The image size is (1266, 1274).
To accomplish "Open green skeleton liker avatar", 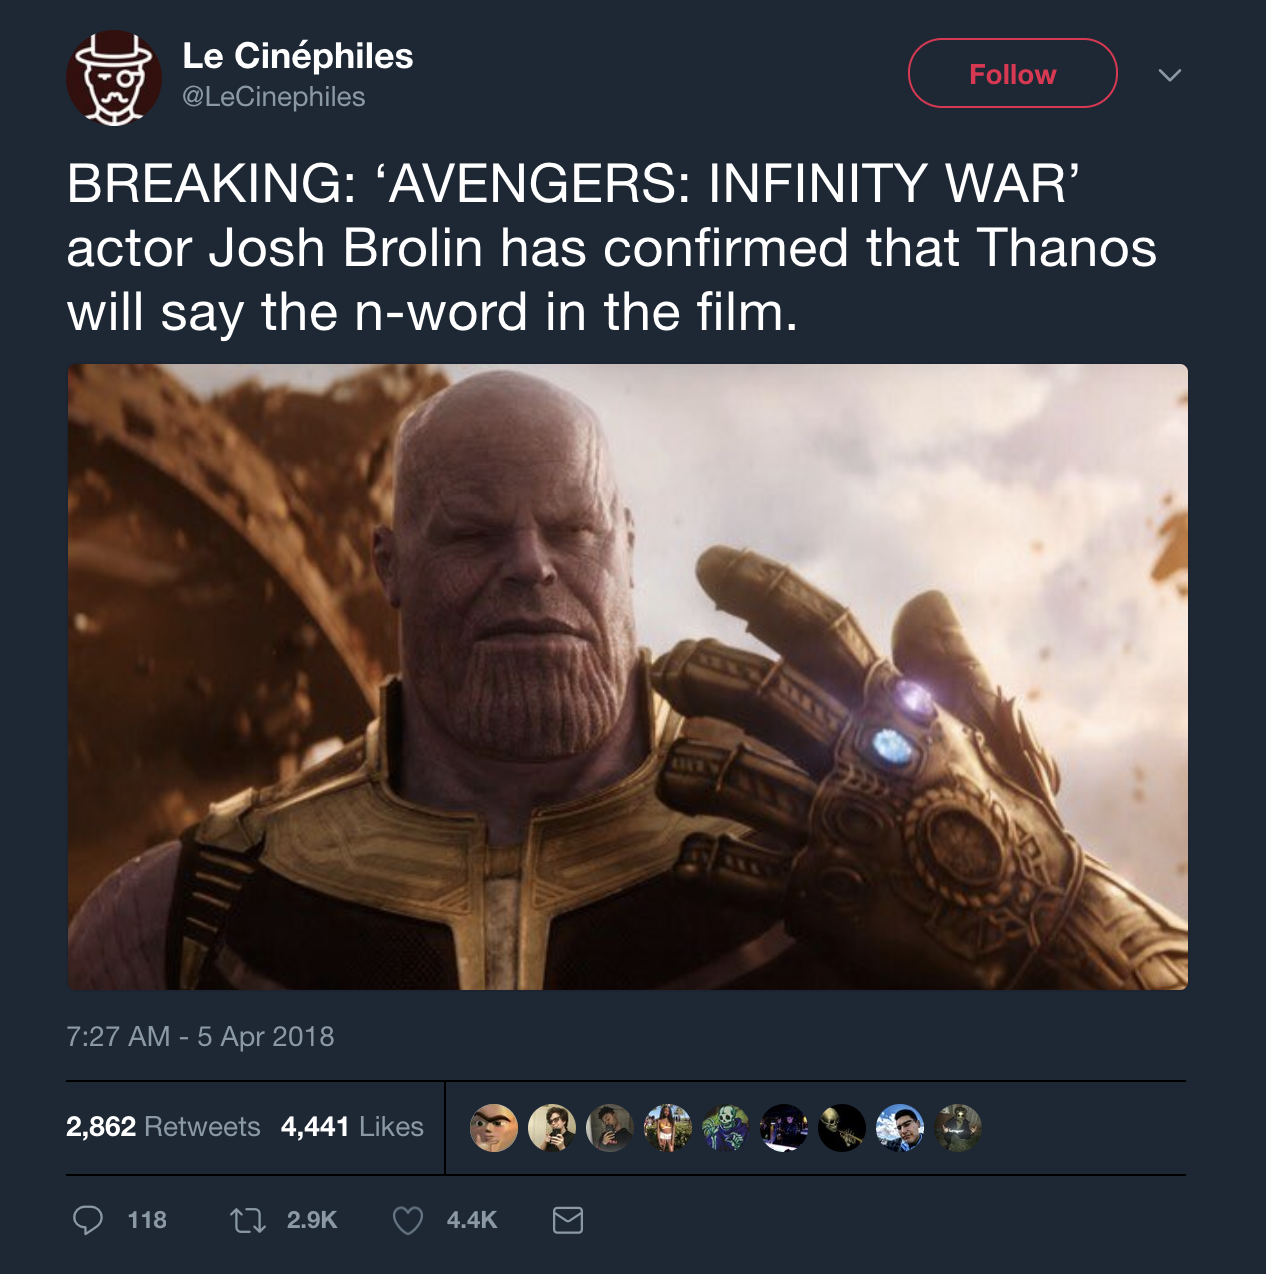I will [726, 1128].
